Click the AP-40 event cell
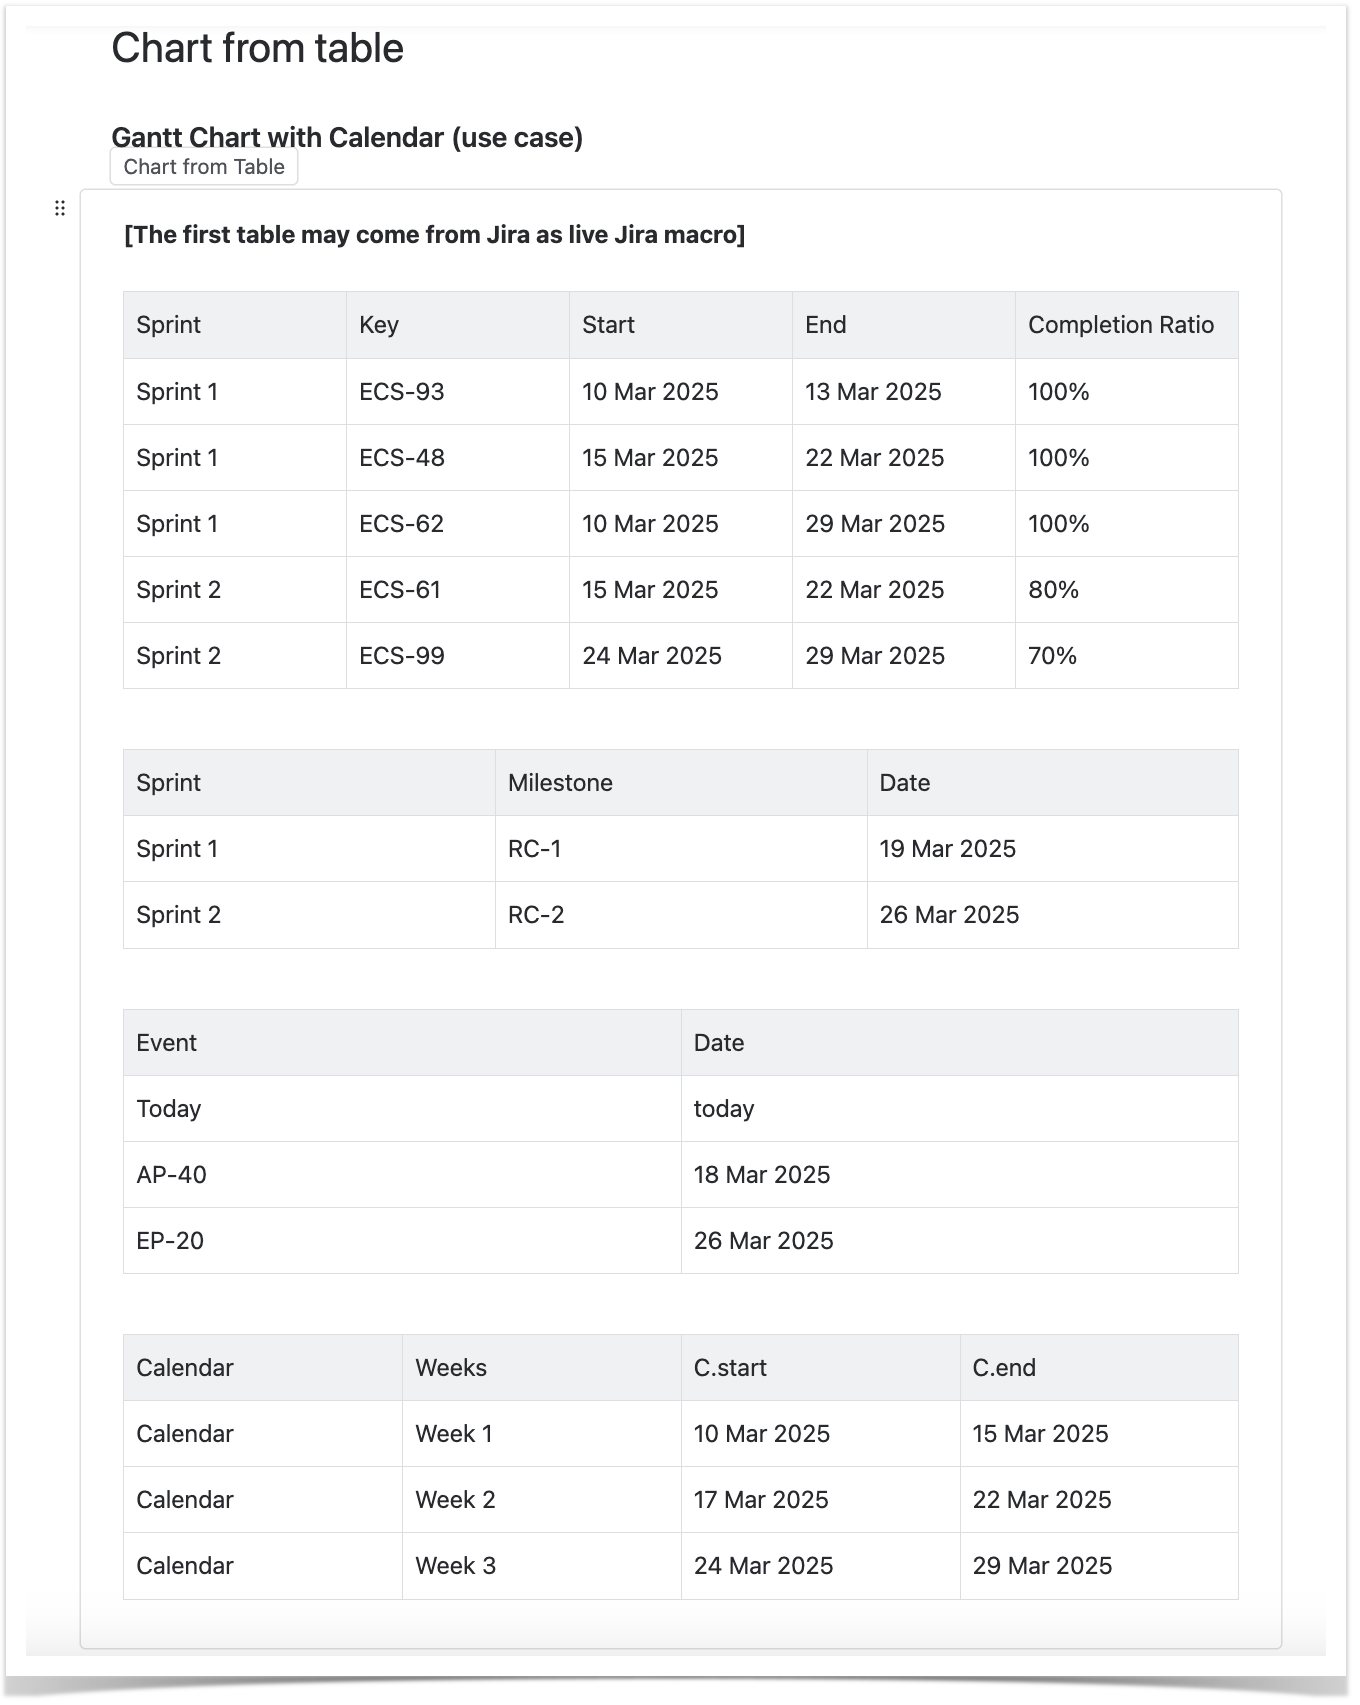The image size is (1360, 1705). point(171,1175)
